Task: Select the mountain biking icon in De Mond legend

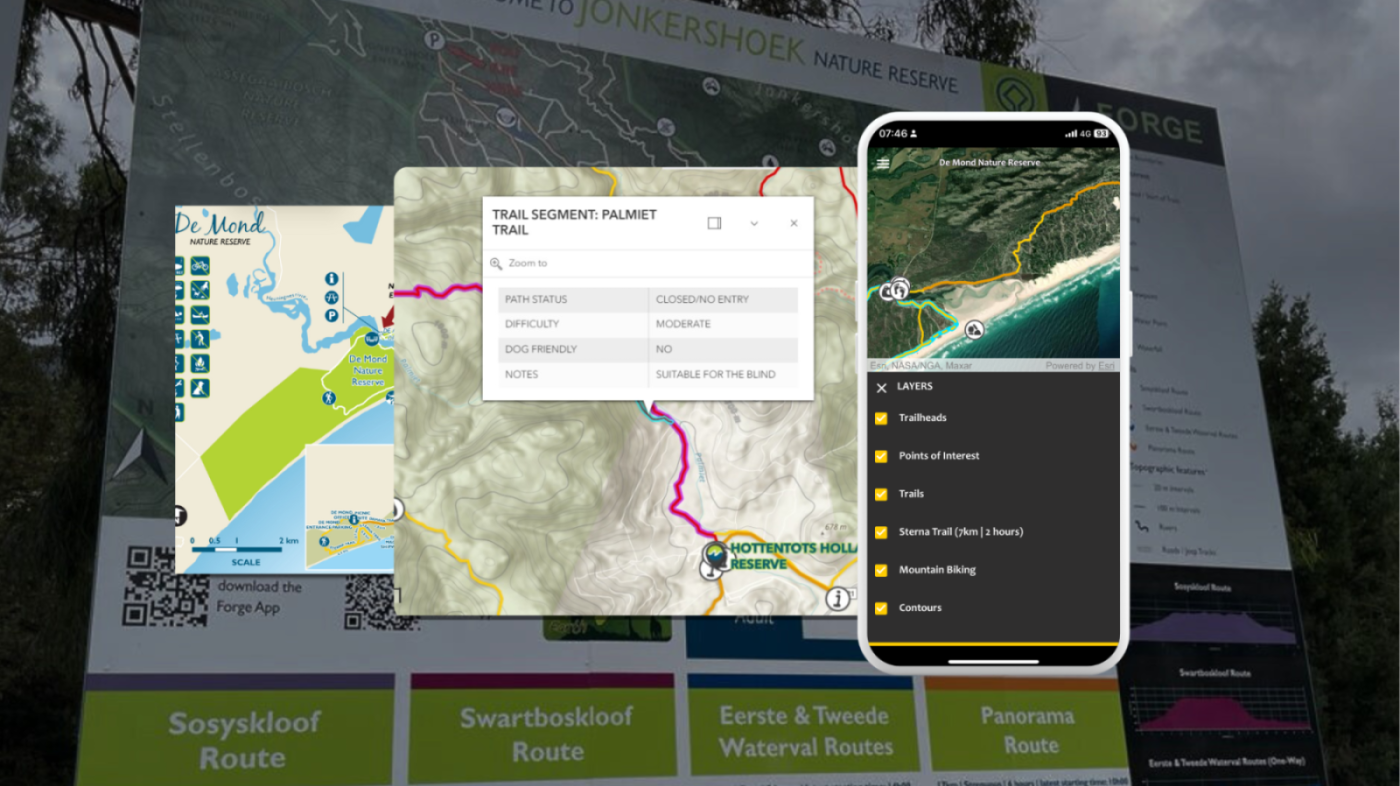Action: coord(200,267)
